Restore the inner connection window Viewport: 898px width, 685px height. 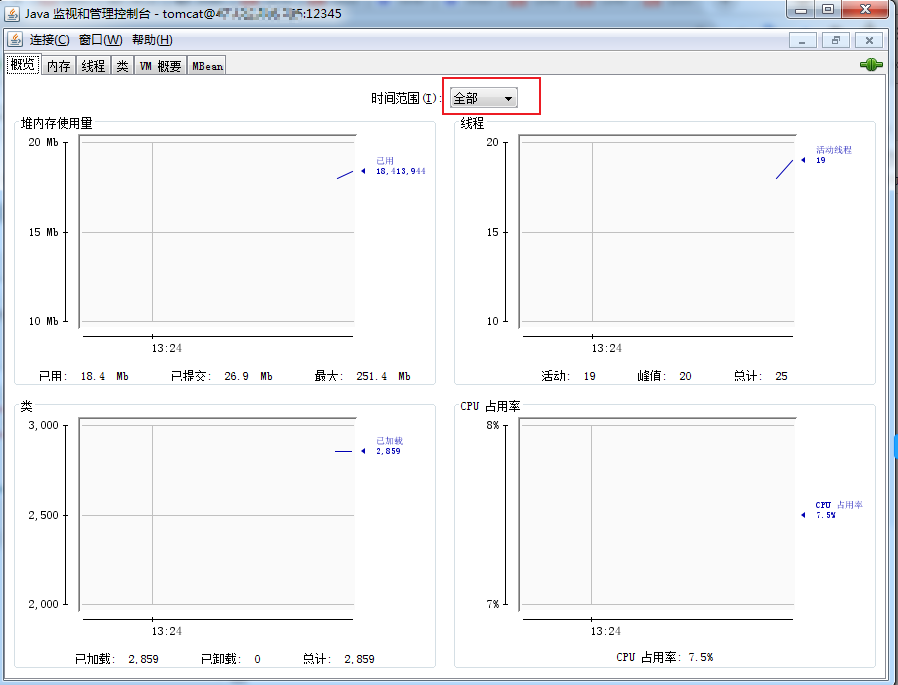coord(836,40)
